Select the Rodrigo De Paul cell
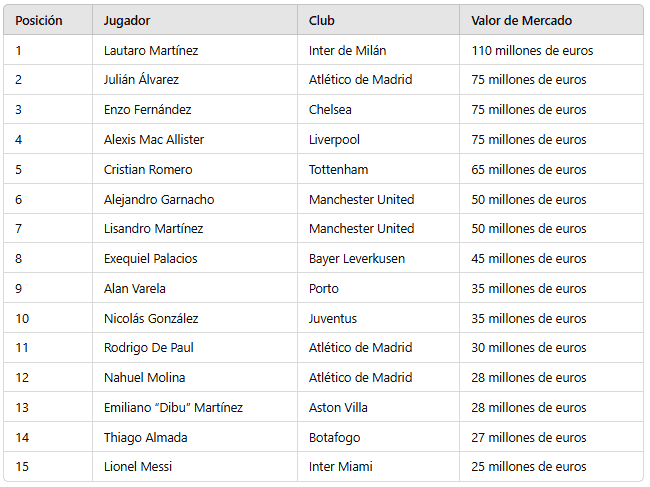Image resolution: width=650 pixels, height=487 pixels. pyautogui.click(x=149, y=348)
